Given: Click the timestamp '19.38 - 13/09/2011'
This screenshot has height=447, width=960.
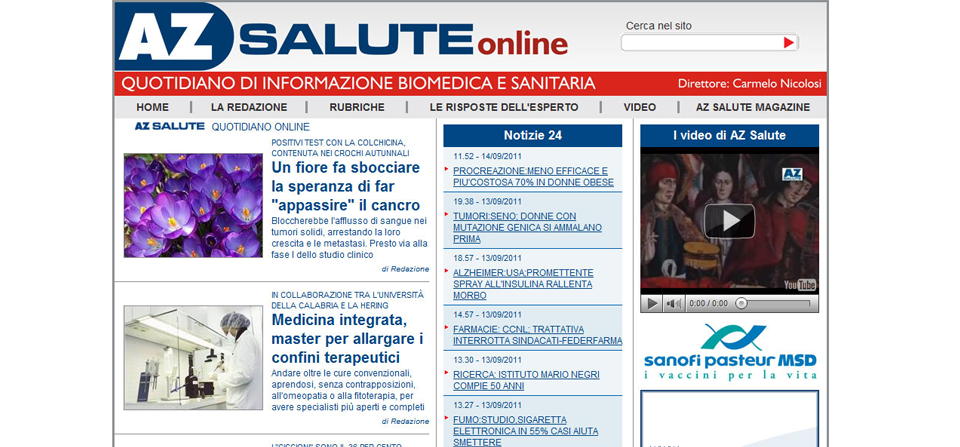Looking at the screenshot, I should [x=487, y=201].
